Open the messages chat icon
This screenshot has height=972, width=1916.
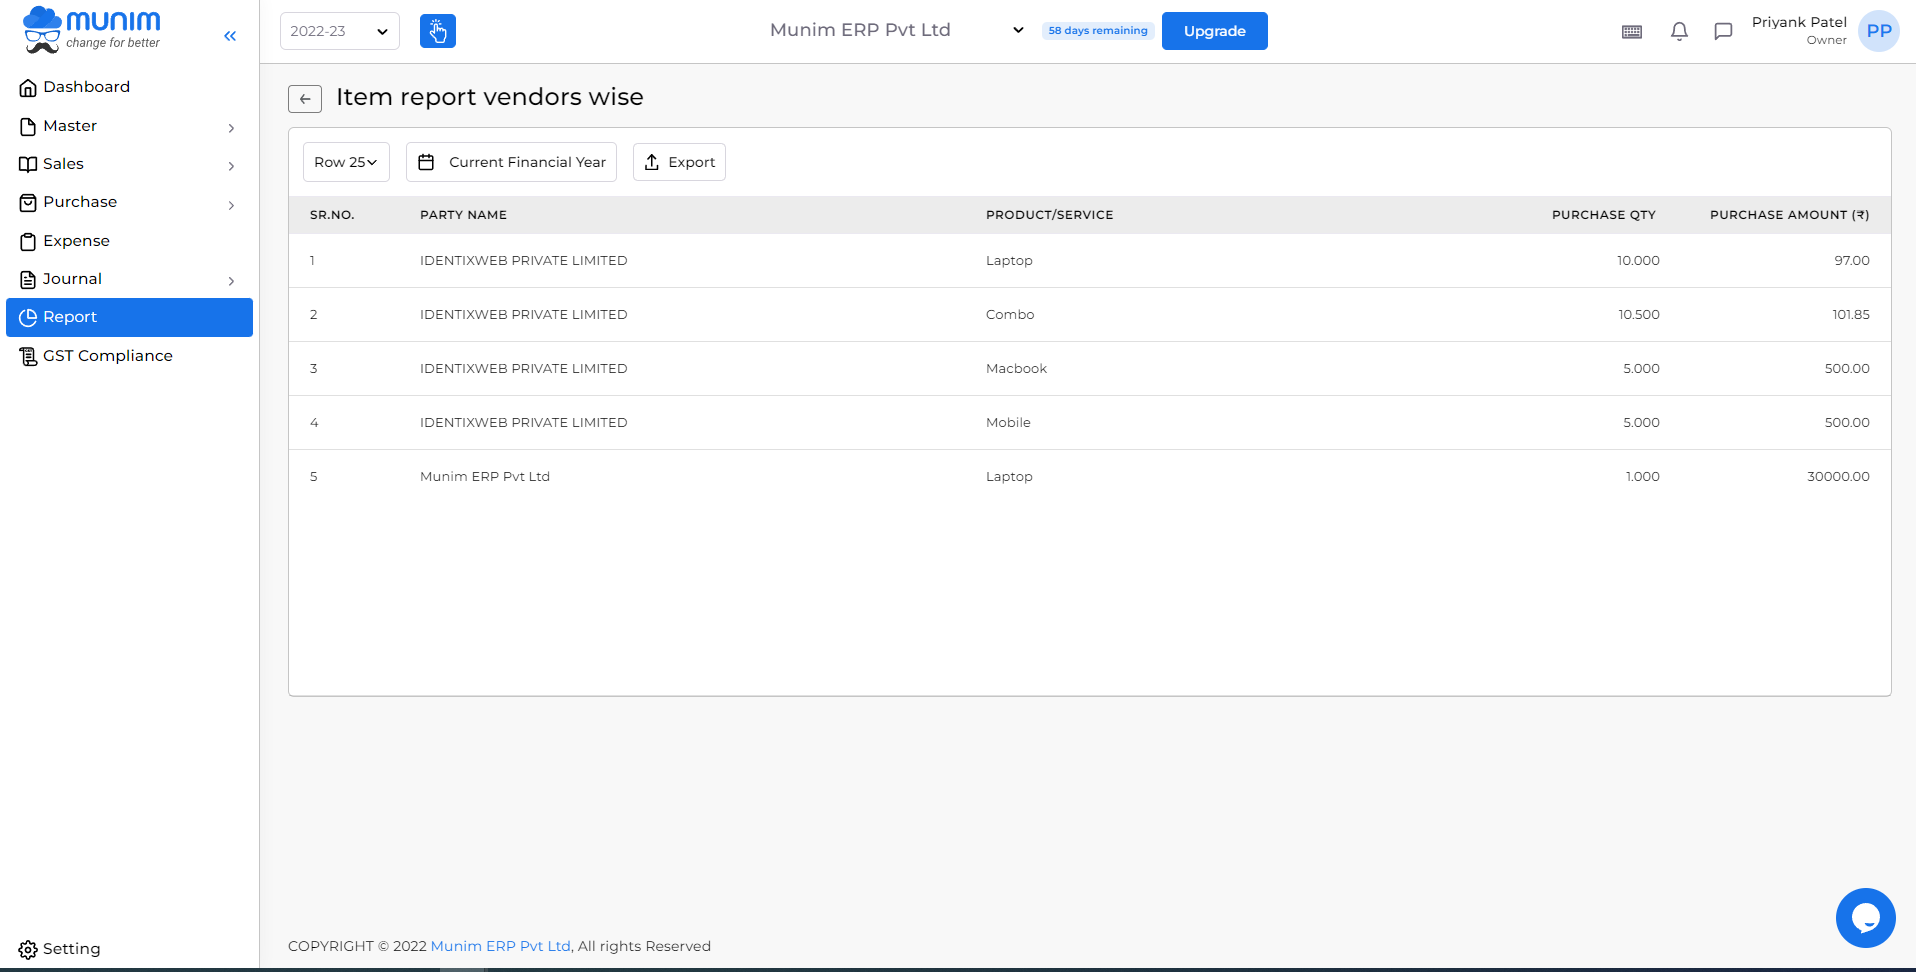pos(1723,32)
